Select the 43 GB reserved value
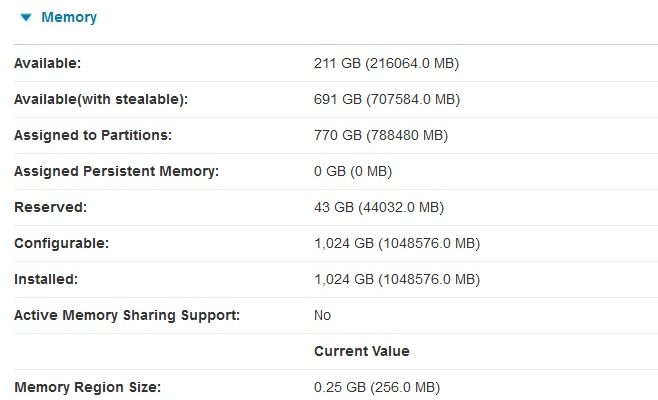Viewport: 658px width, 400px height. 379,207
